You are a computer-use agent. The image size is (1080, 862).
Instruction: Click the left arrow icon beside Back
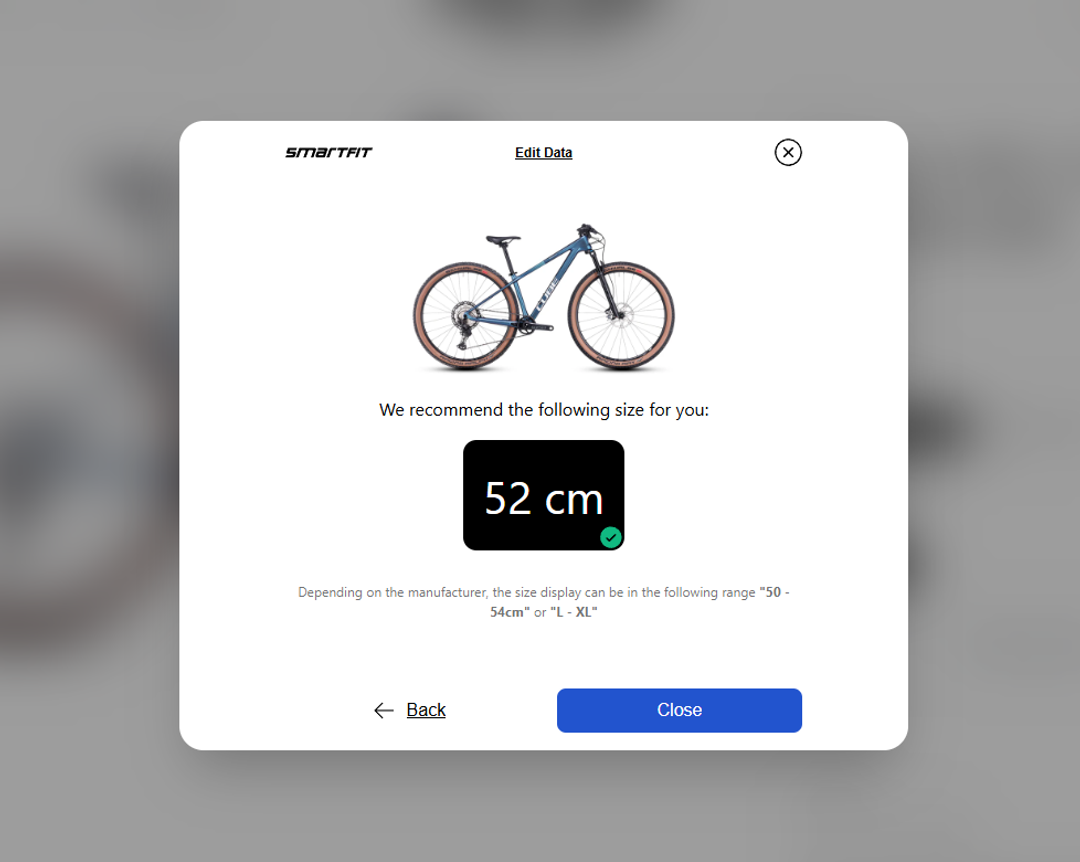tap(384, 710)
